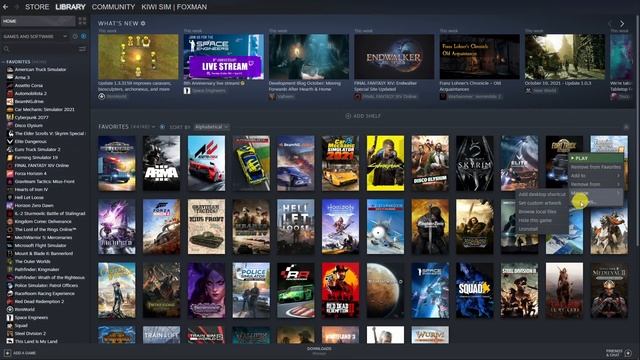
Task: Open the Car Mechanic Simulator 2021 cover
Action: [x=340, y=163]
